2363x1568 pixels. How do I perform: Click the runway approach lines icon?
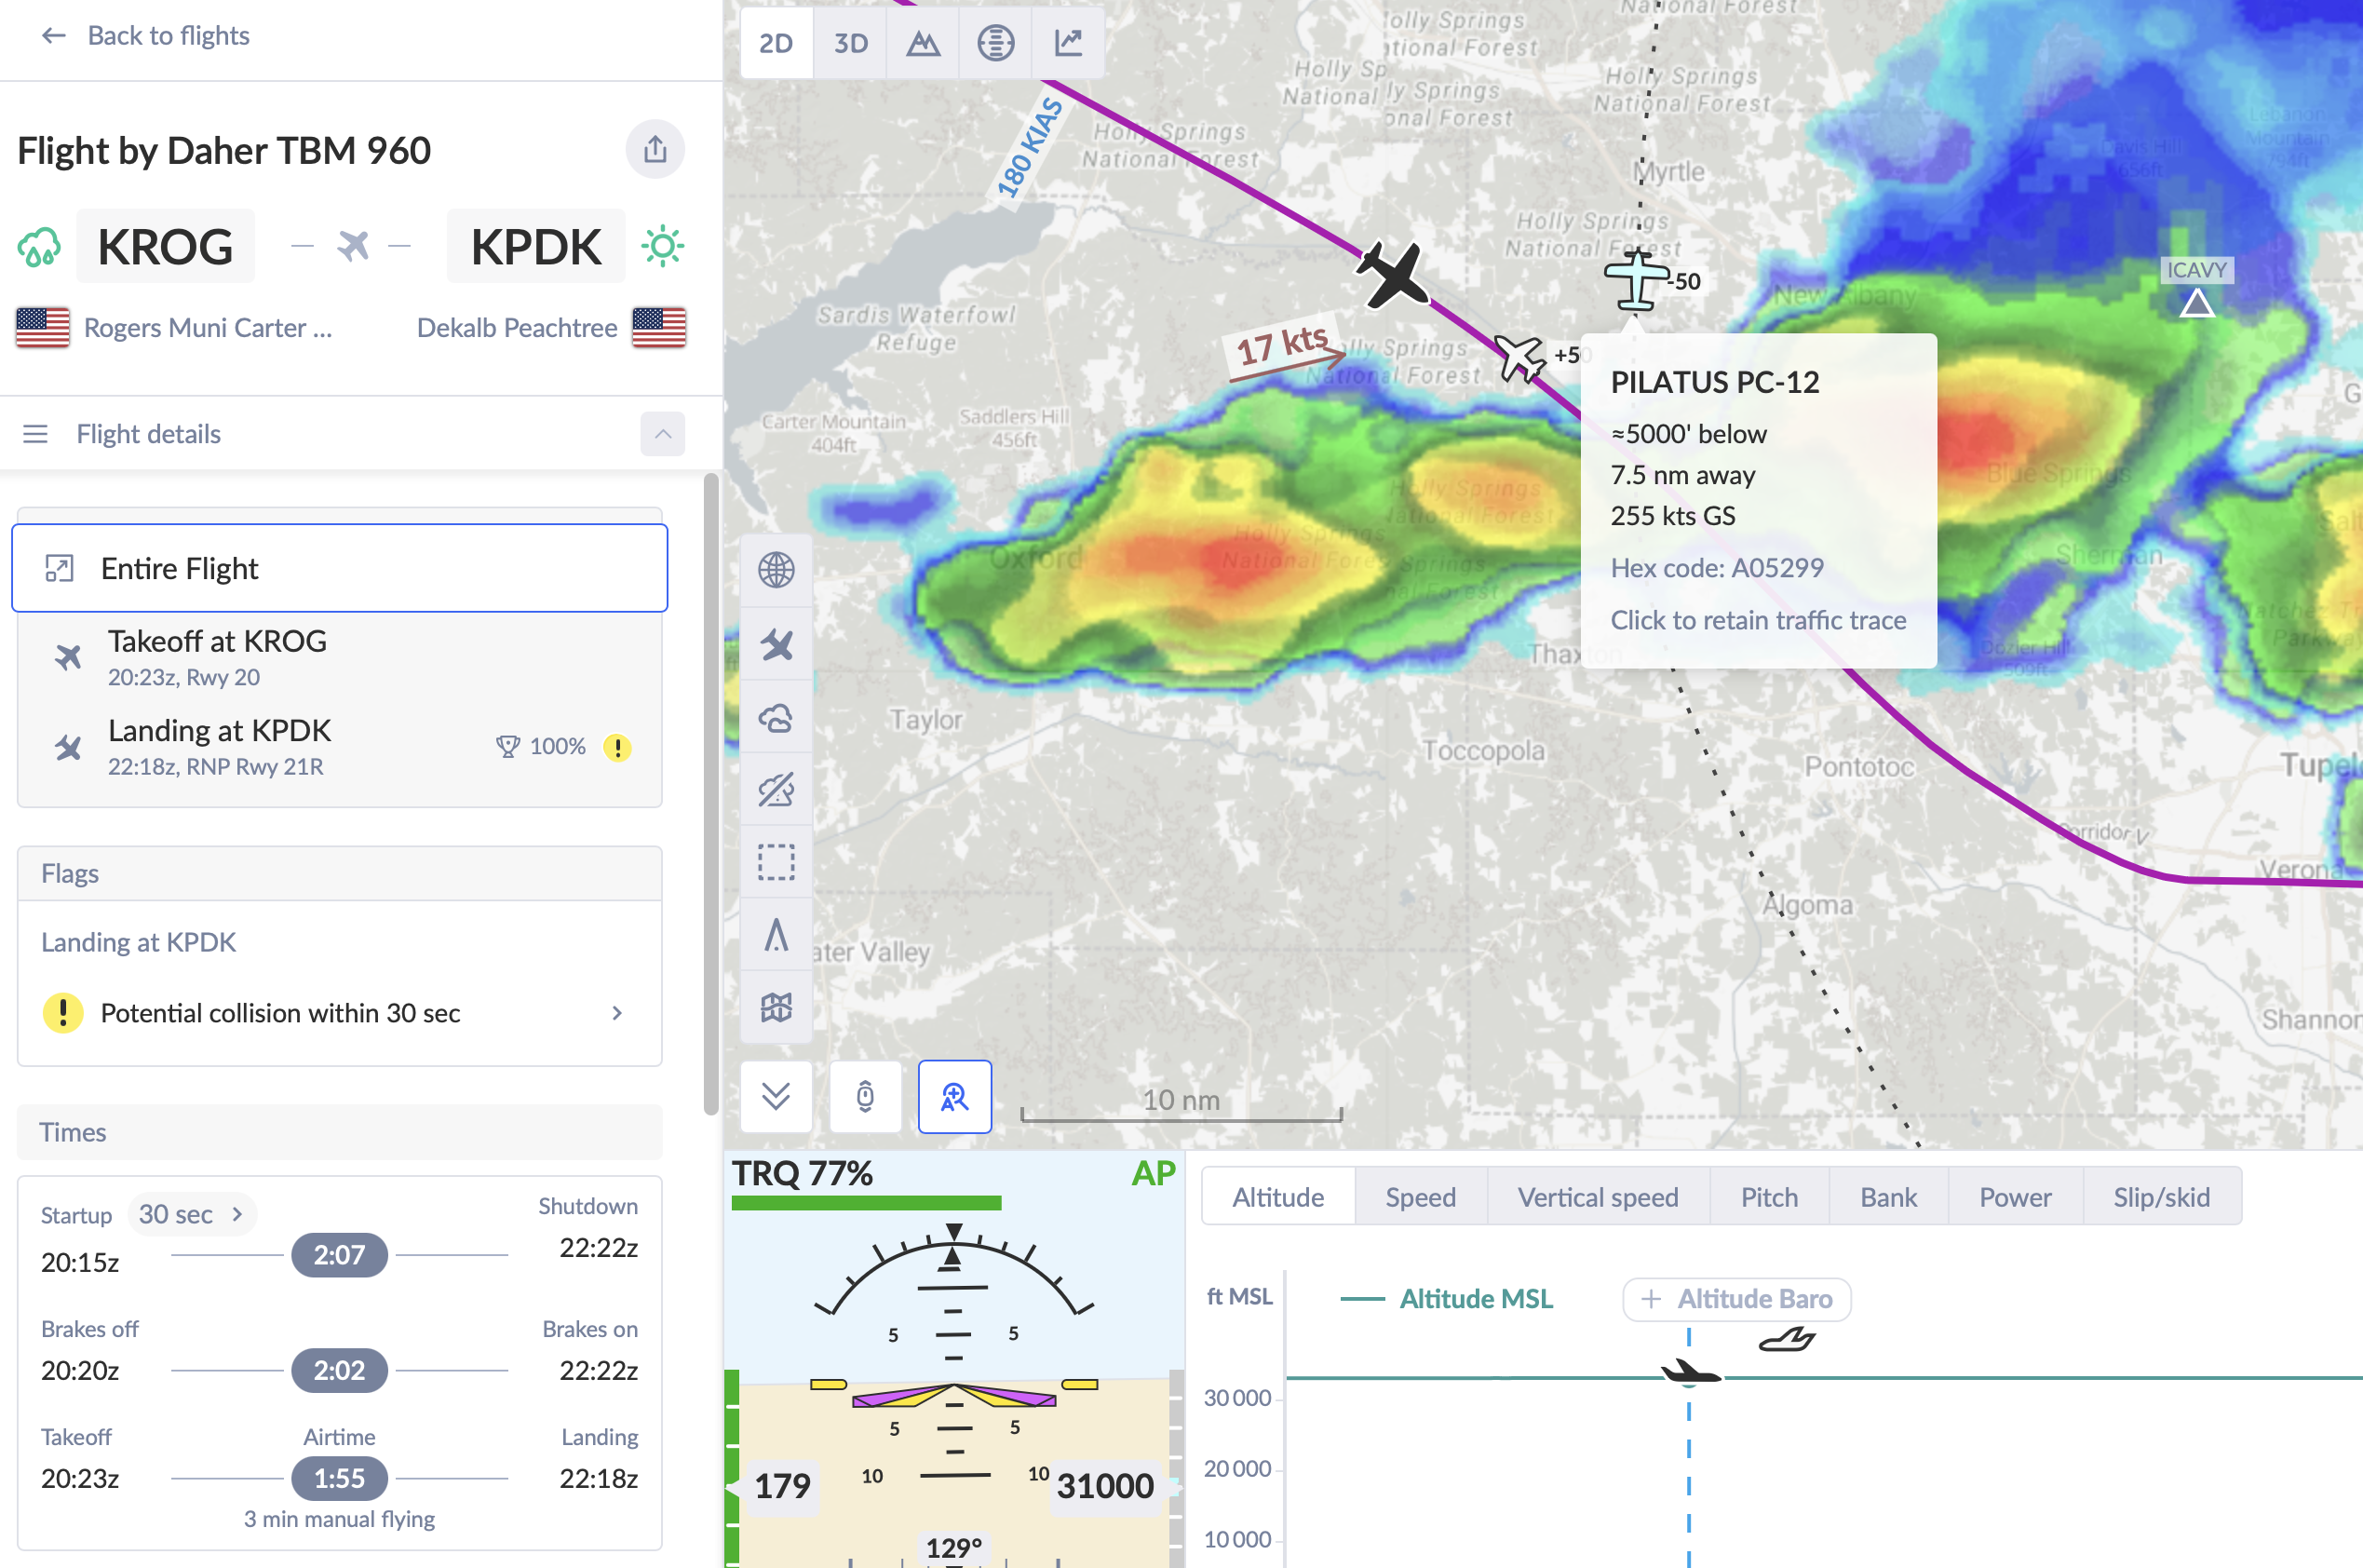click(776, 935)
